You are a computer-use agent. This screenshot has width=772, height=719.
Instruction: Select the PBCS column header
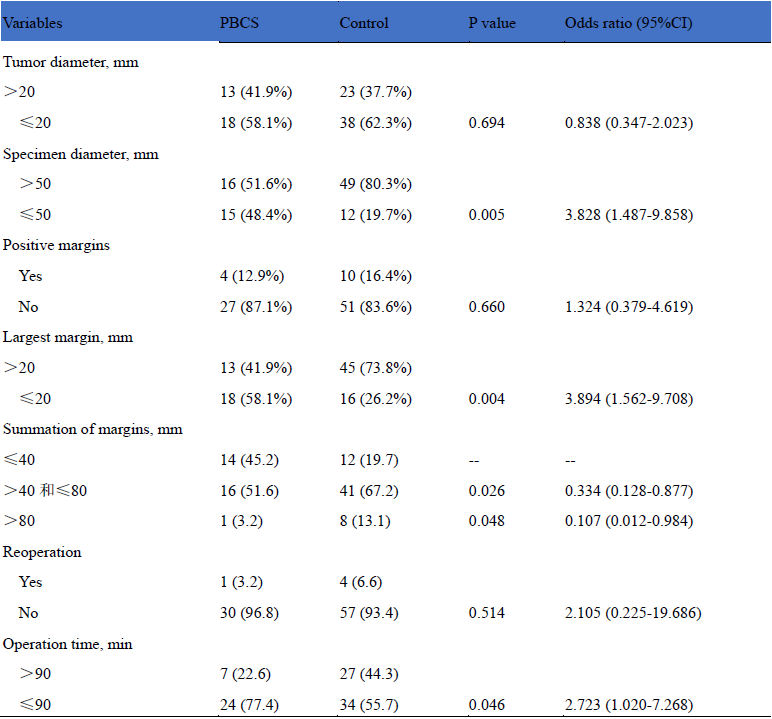pos(239,22)
